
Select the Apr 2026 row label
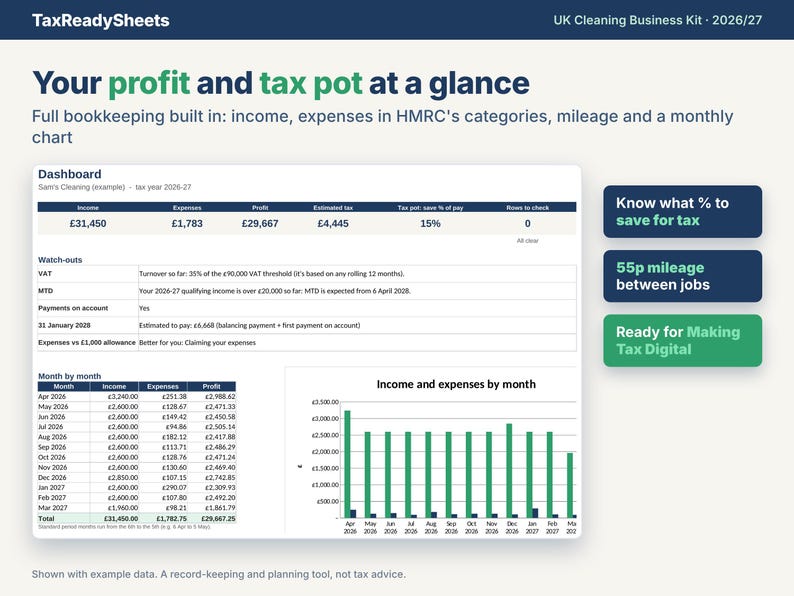coord(52,396)
